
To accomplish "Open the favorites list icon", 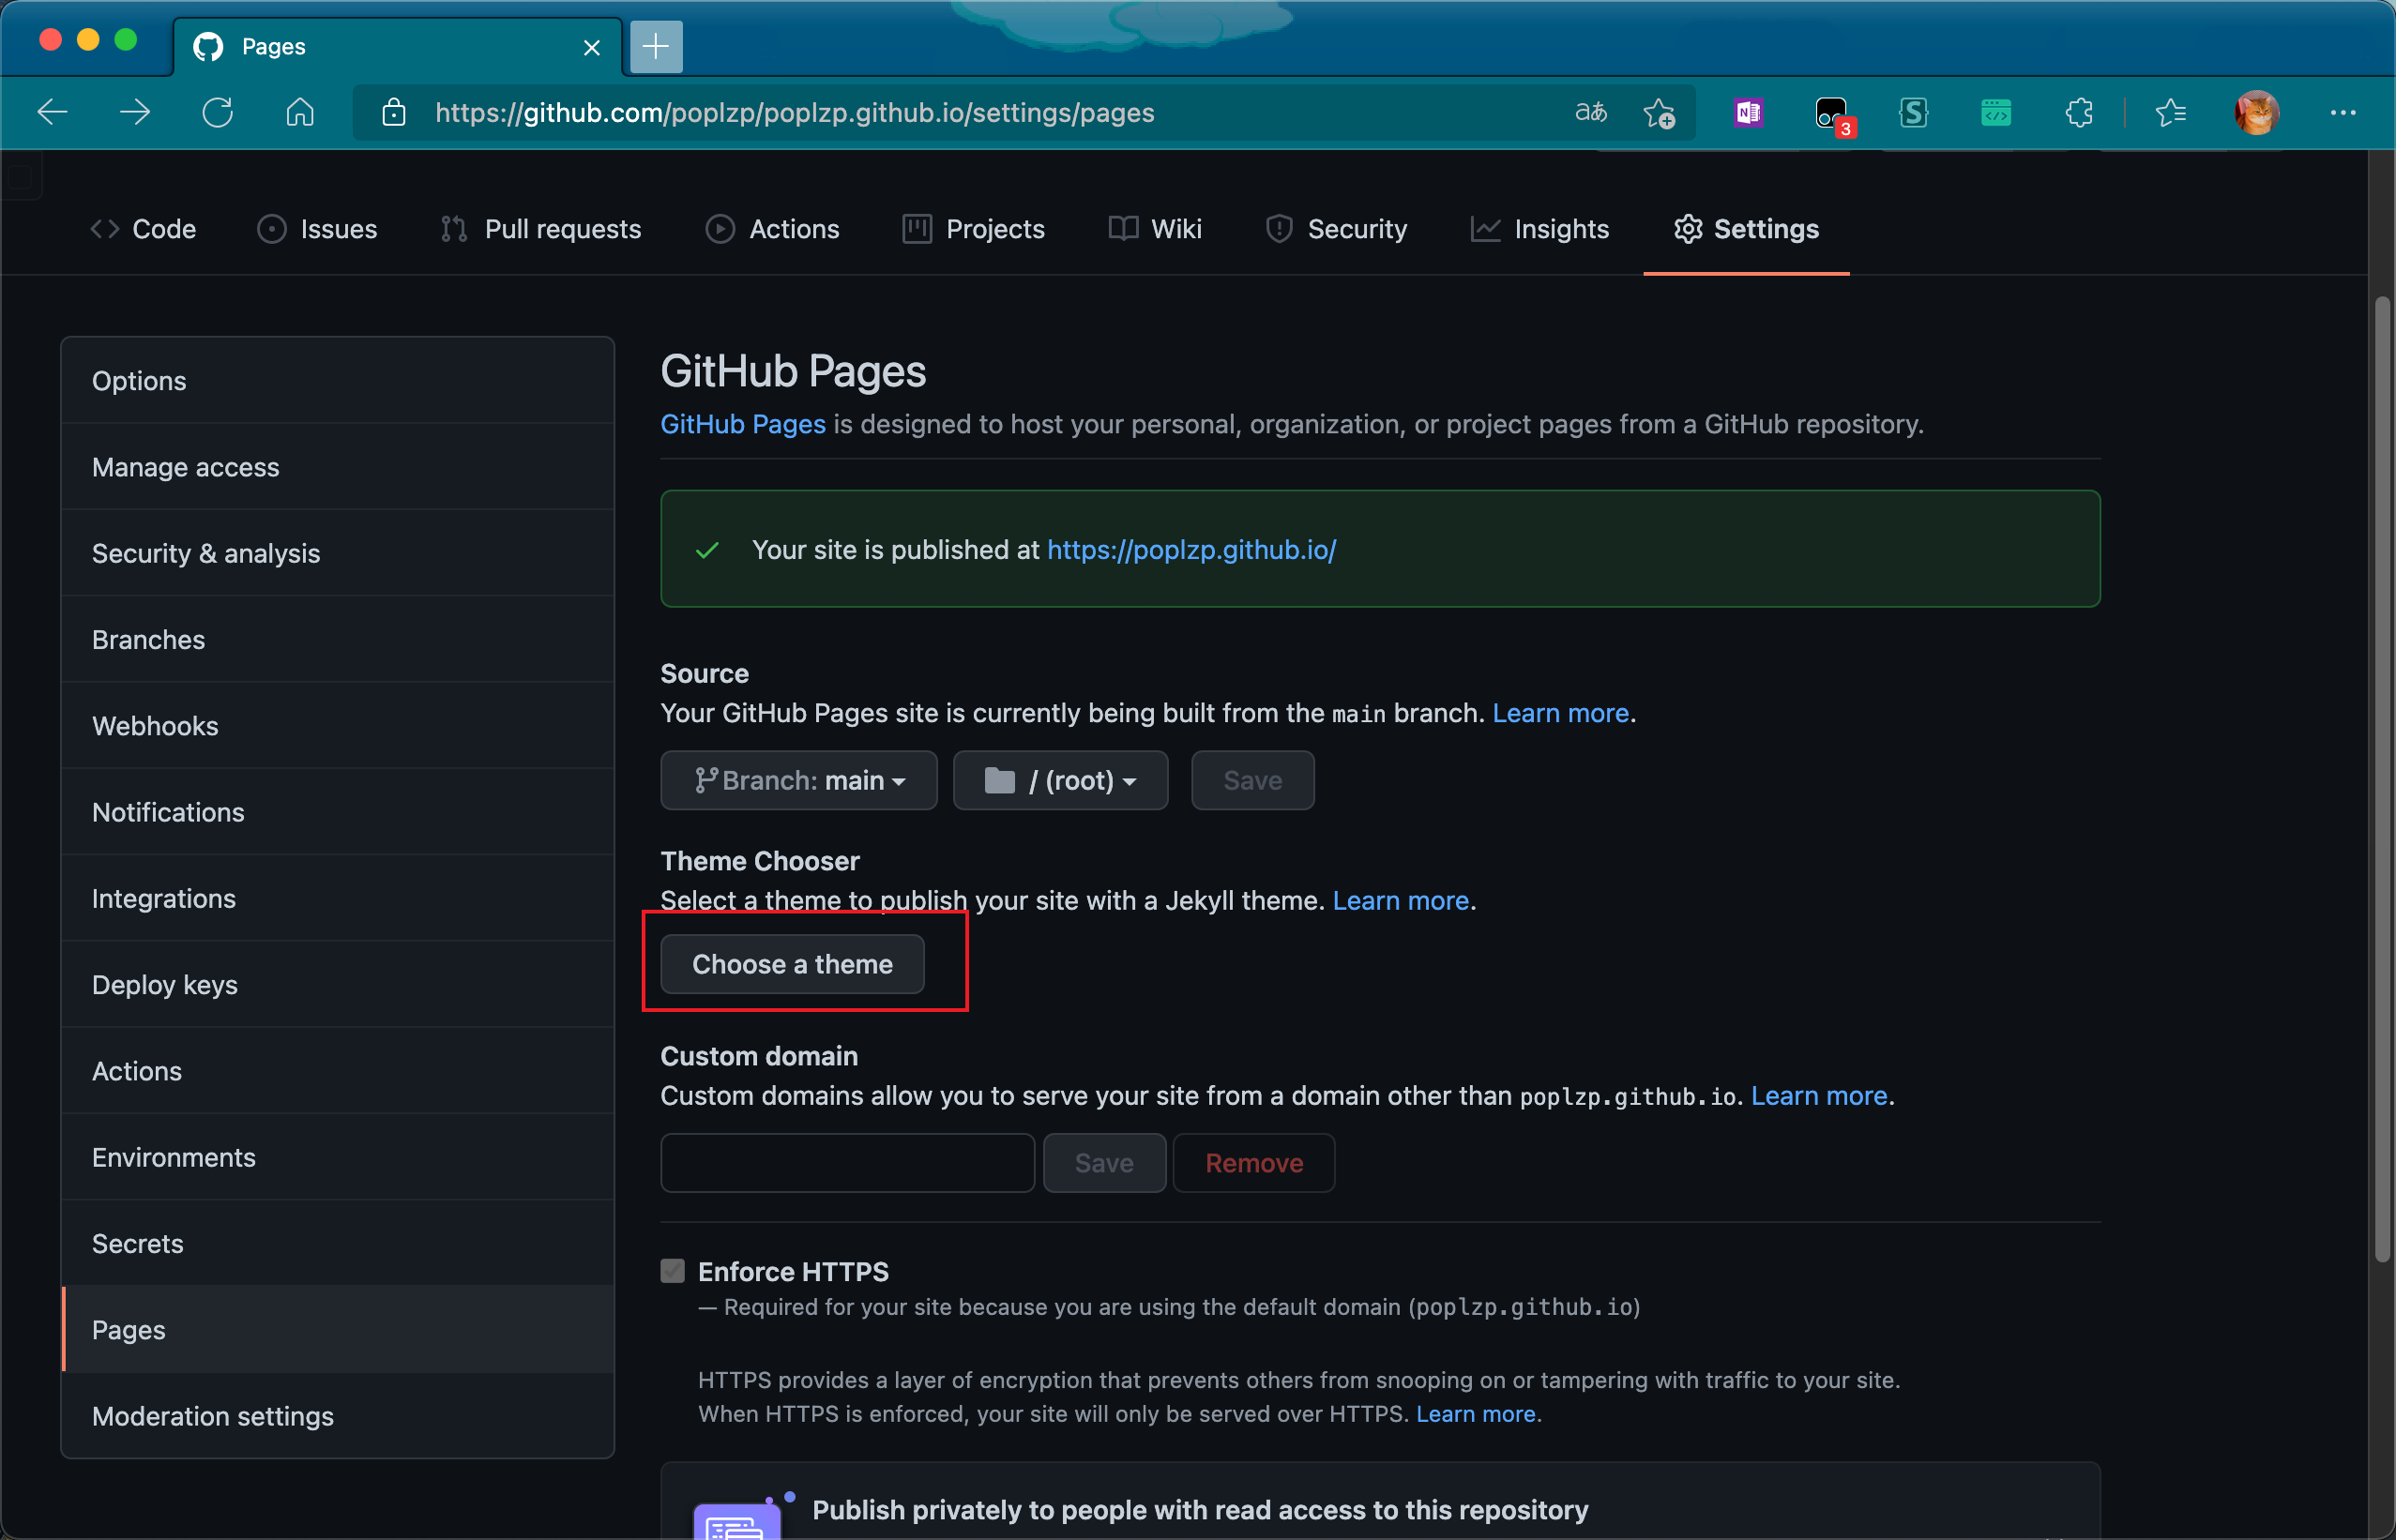I will click(2171, 113).
